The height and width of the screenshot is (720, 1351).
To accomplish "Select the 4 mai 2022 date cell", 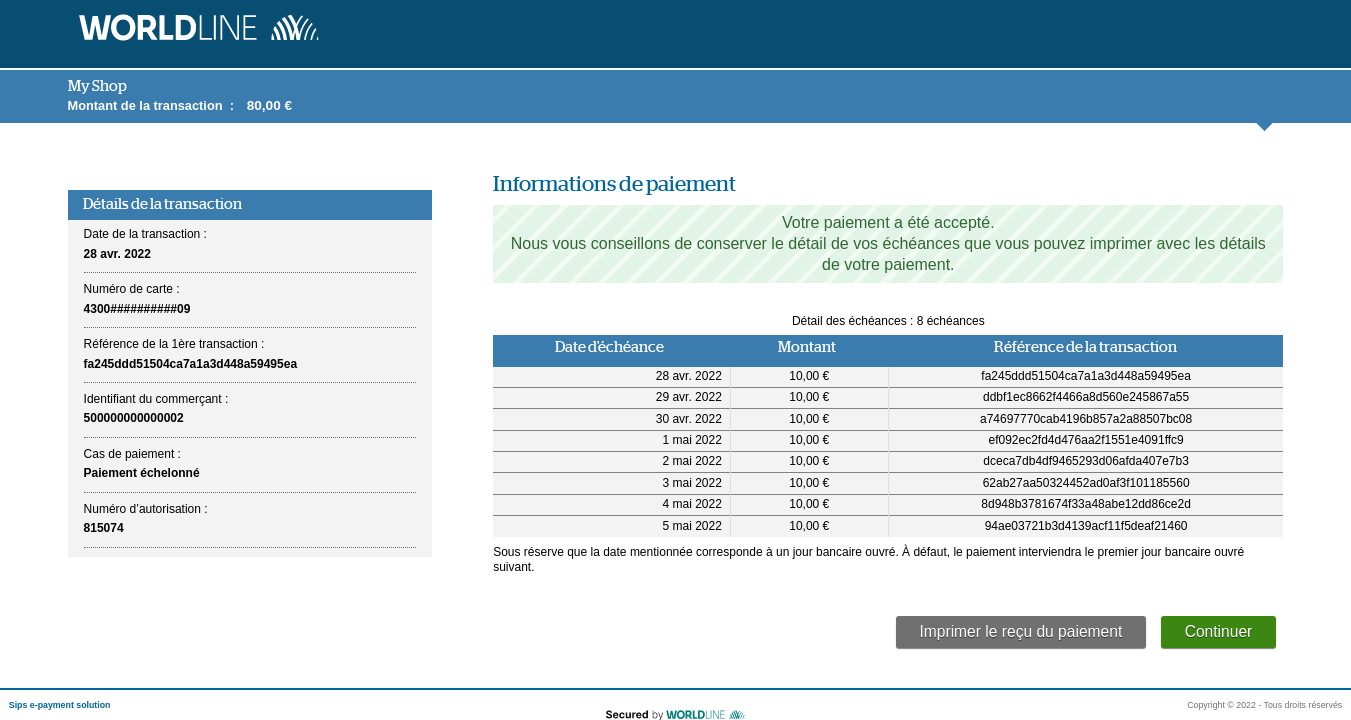I will pyautogui.click(x=611, y=504).
